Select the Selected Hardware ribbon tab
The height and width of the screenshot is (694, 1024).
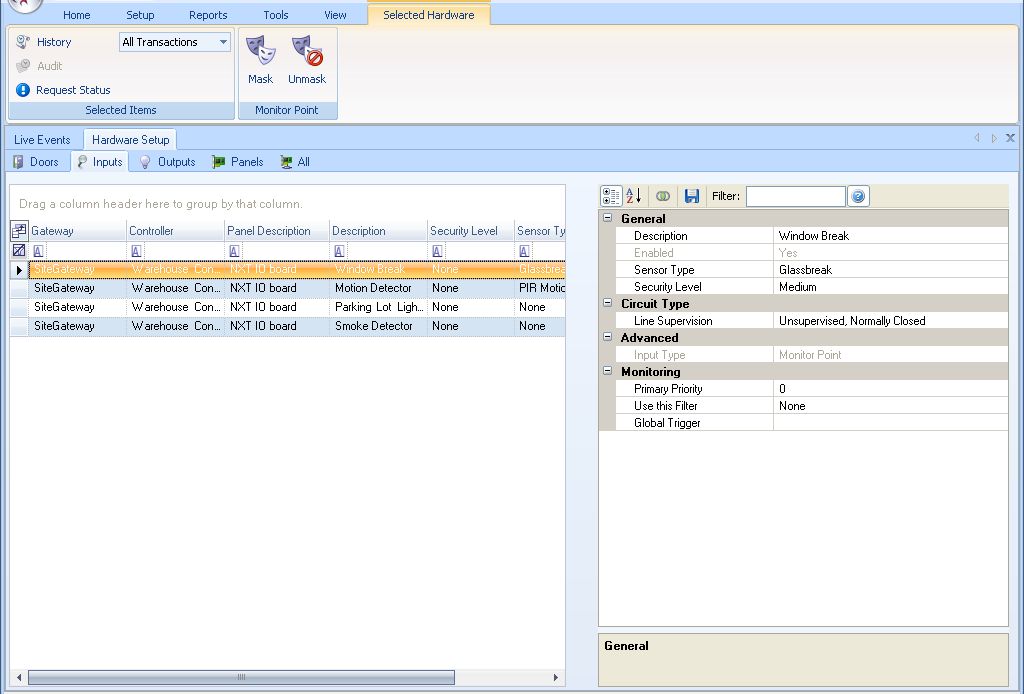[428, 15]
